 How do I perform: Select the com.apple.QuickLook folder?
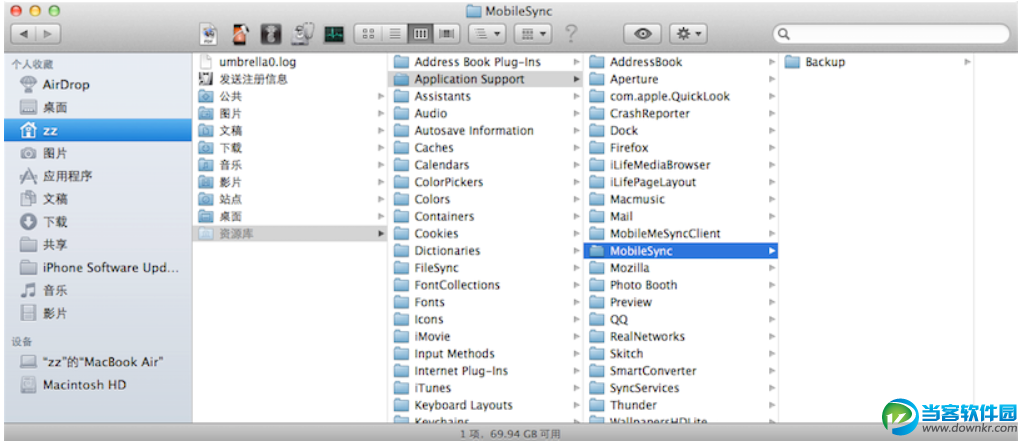(681, 96)
